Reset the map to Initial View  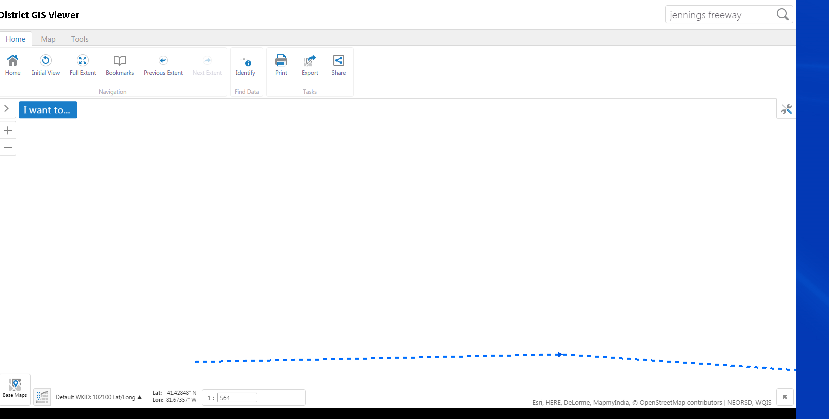45,65
